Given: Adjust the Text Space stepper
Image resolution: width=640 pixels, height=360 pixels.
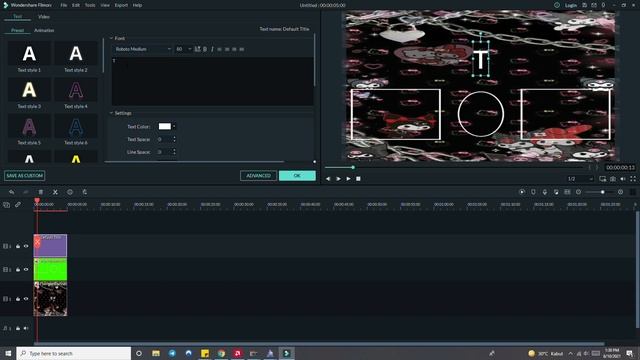Looking at the screenshot, I should pos(174,139).
